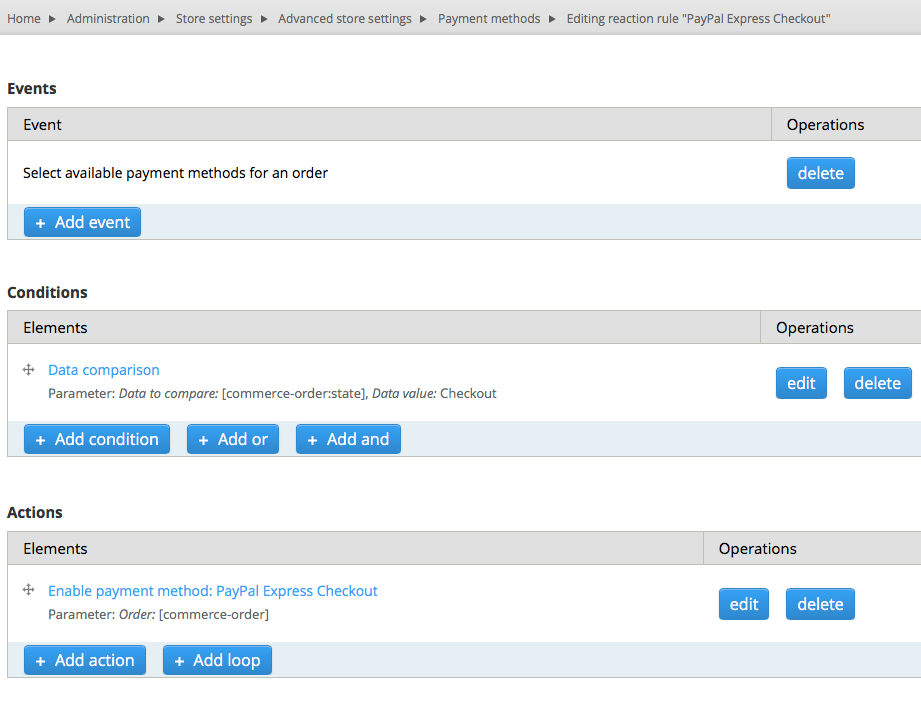Screen dimensions: 921x719
Task: Click the drag handle beside Enable payment method
Action: click(28, 590)
